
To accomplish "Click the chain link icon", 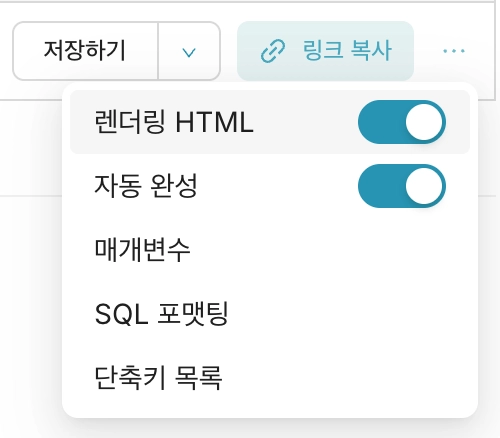I will click(272, 51).
